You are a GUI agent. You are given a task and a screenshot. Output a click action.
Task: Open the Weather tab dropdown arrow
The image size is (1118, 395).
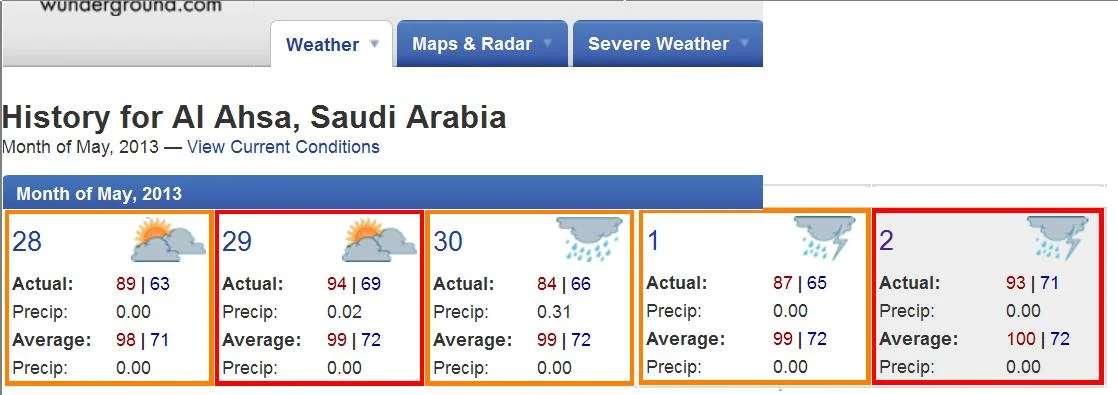374,43
